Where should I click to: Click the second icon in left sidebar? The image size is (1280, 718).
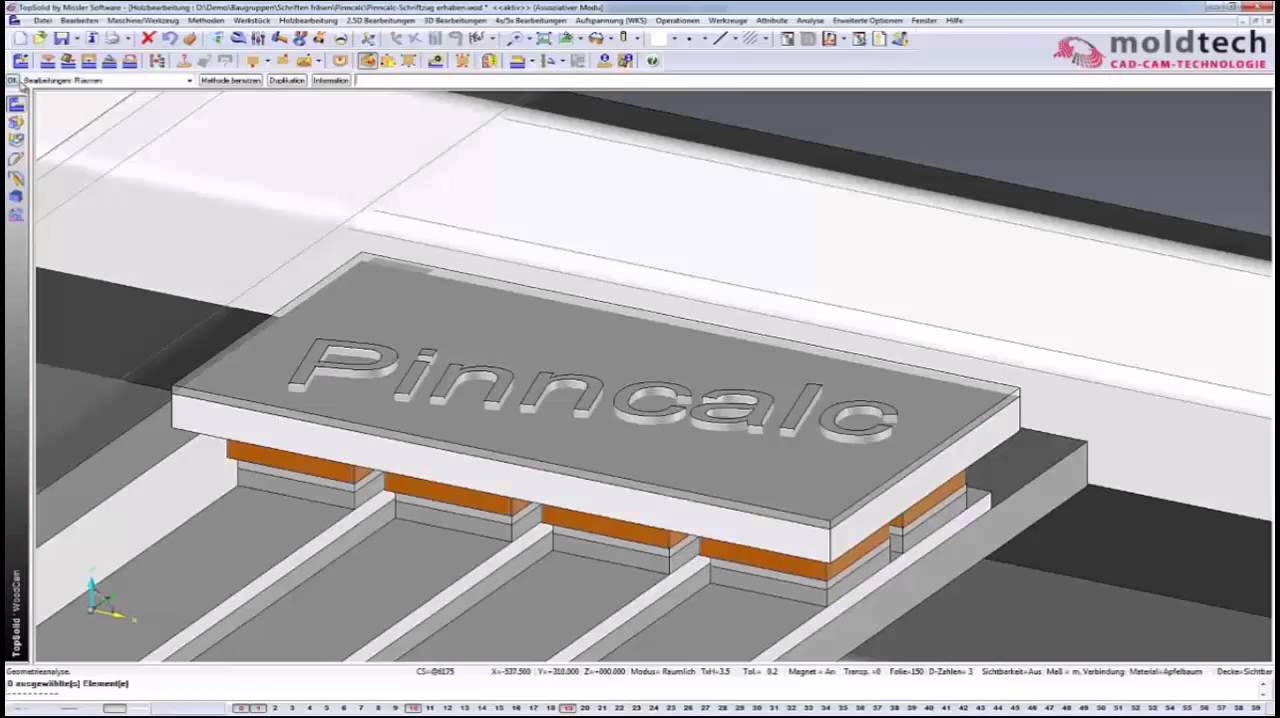click(16, 122)
